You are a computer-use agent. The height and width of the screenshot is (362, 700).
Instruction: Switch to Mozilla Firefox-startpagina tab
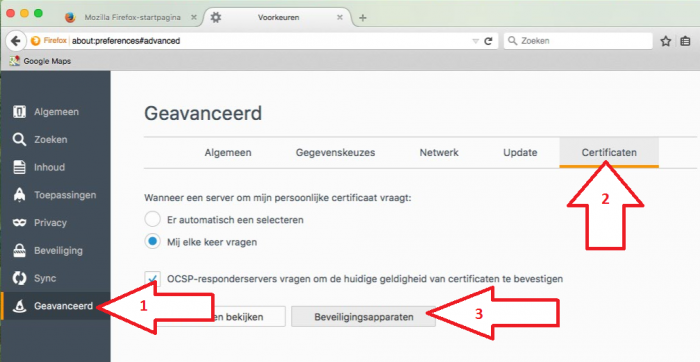point(131,17)
